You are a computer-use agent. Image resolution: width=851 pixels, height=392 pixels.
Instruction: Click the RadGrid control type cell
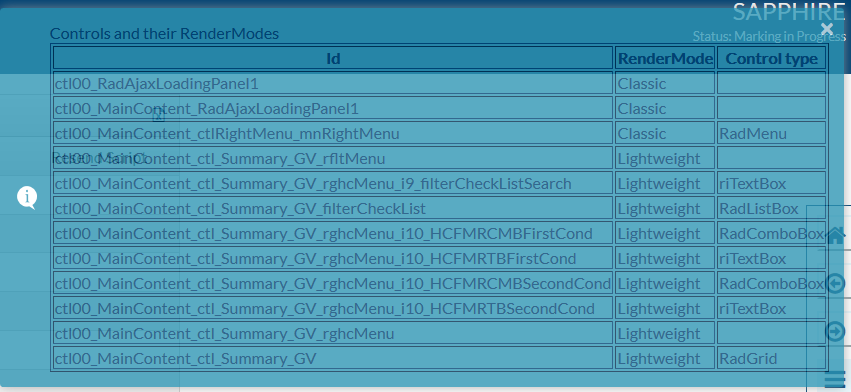tap(771, 358)
